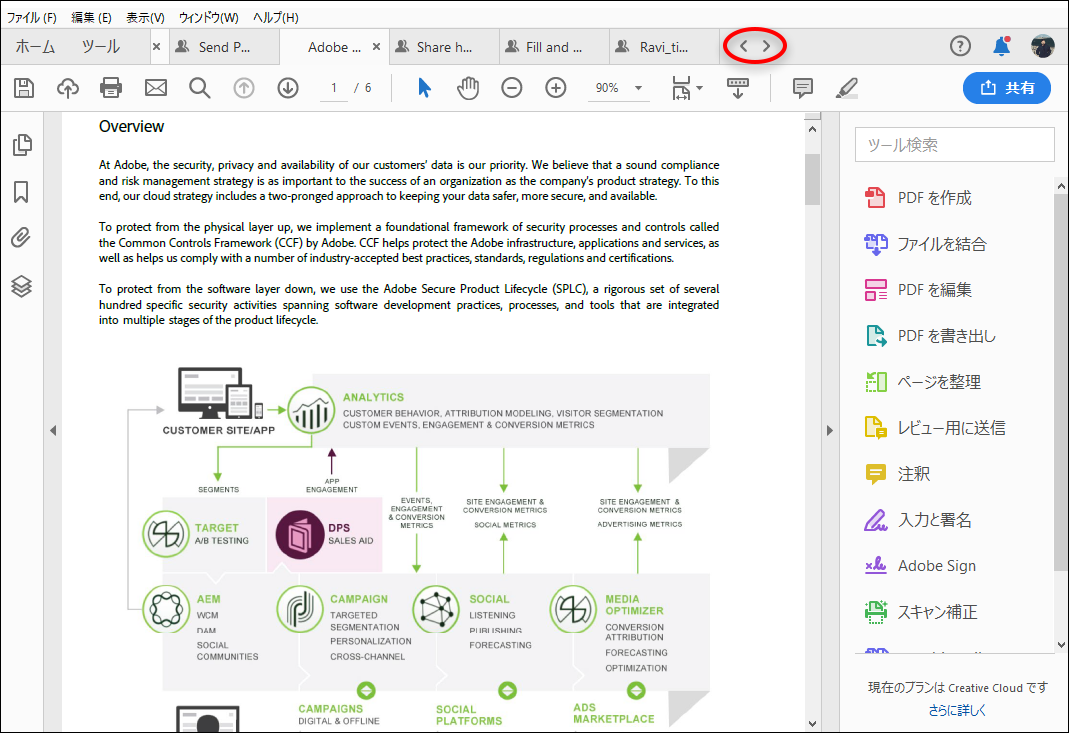
Task: Select the ページを整理 tool
Action: (x=923, y=382)
